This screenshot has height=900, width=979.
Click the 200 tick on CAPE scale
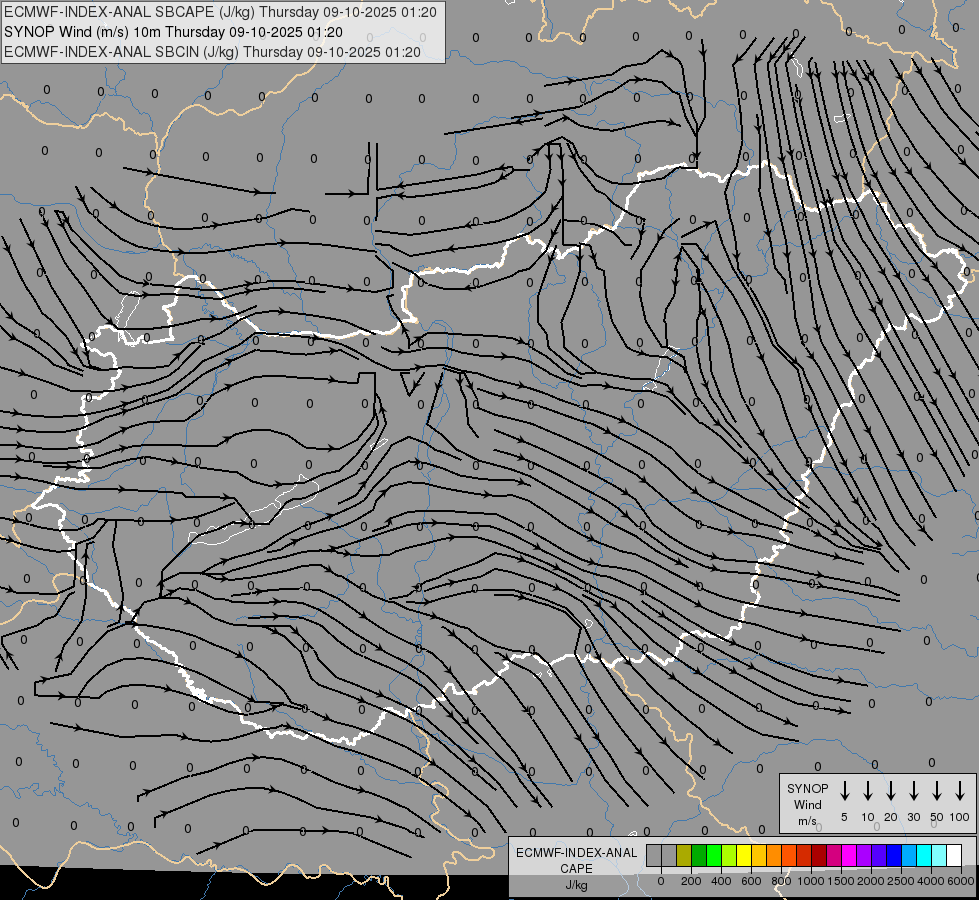point(691,881)
